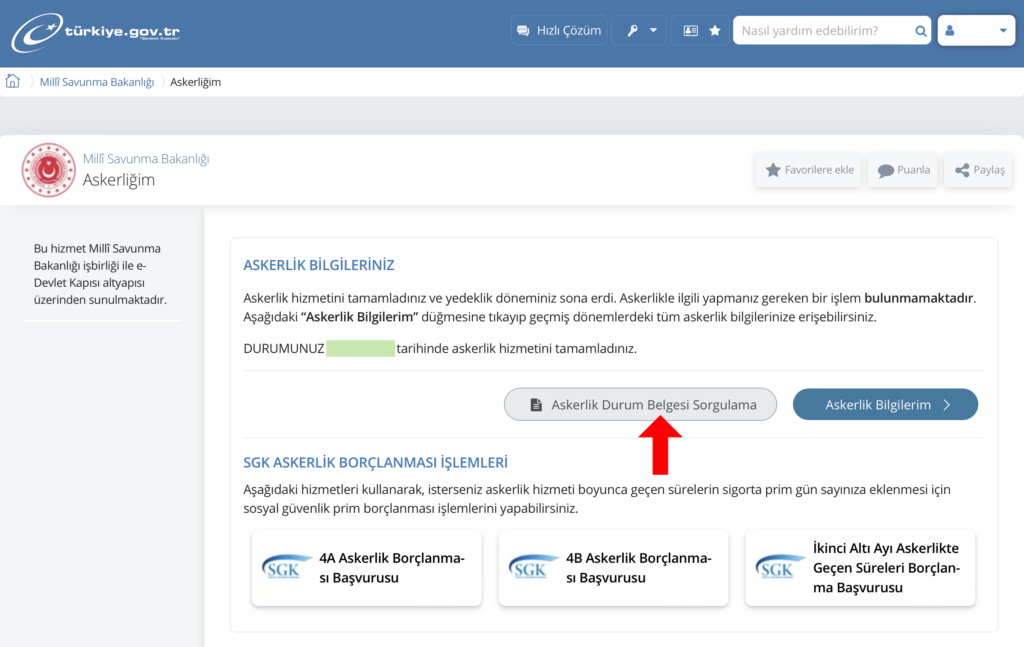Add service with Favorilere ekle
The image size is (1024, 647).
808,170
